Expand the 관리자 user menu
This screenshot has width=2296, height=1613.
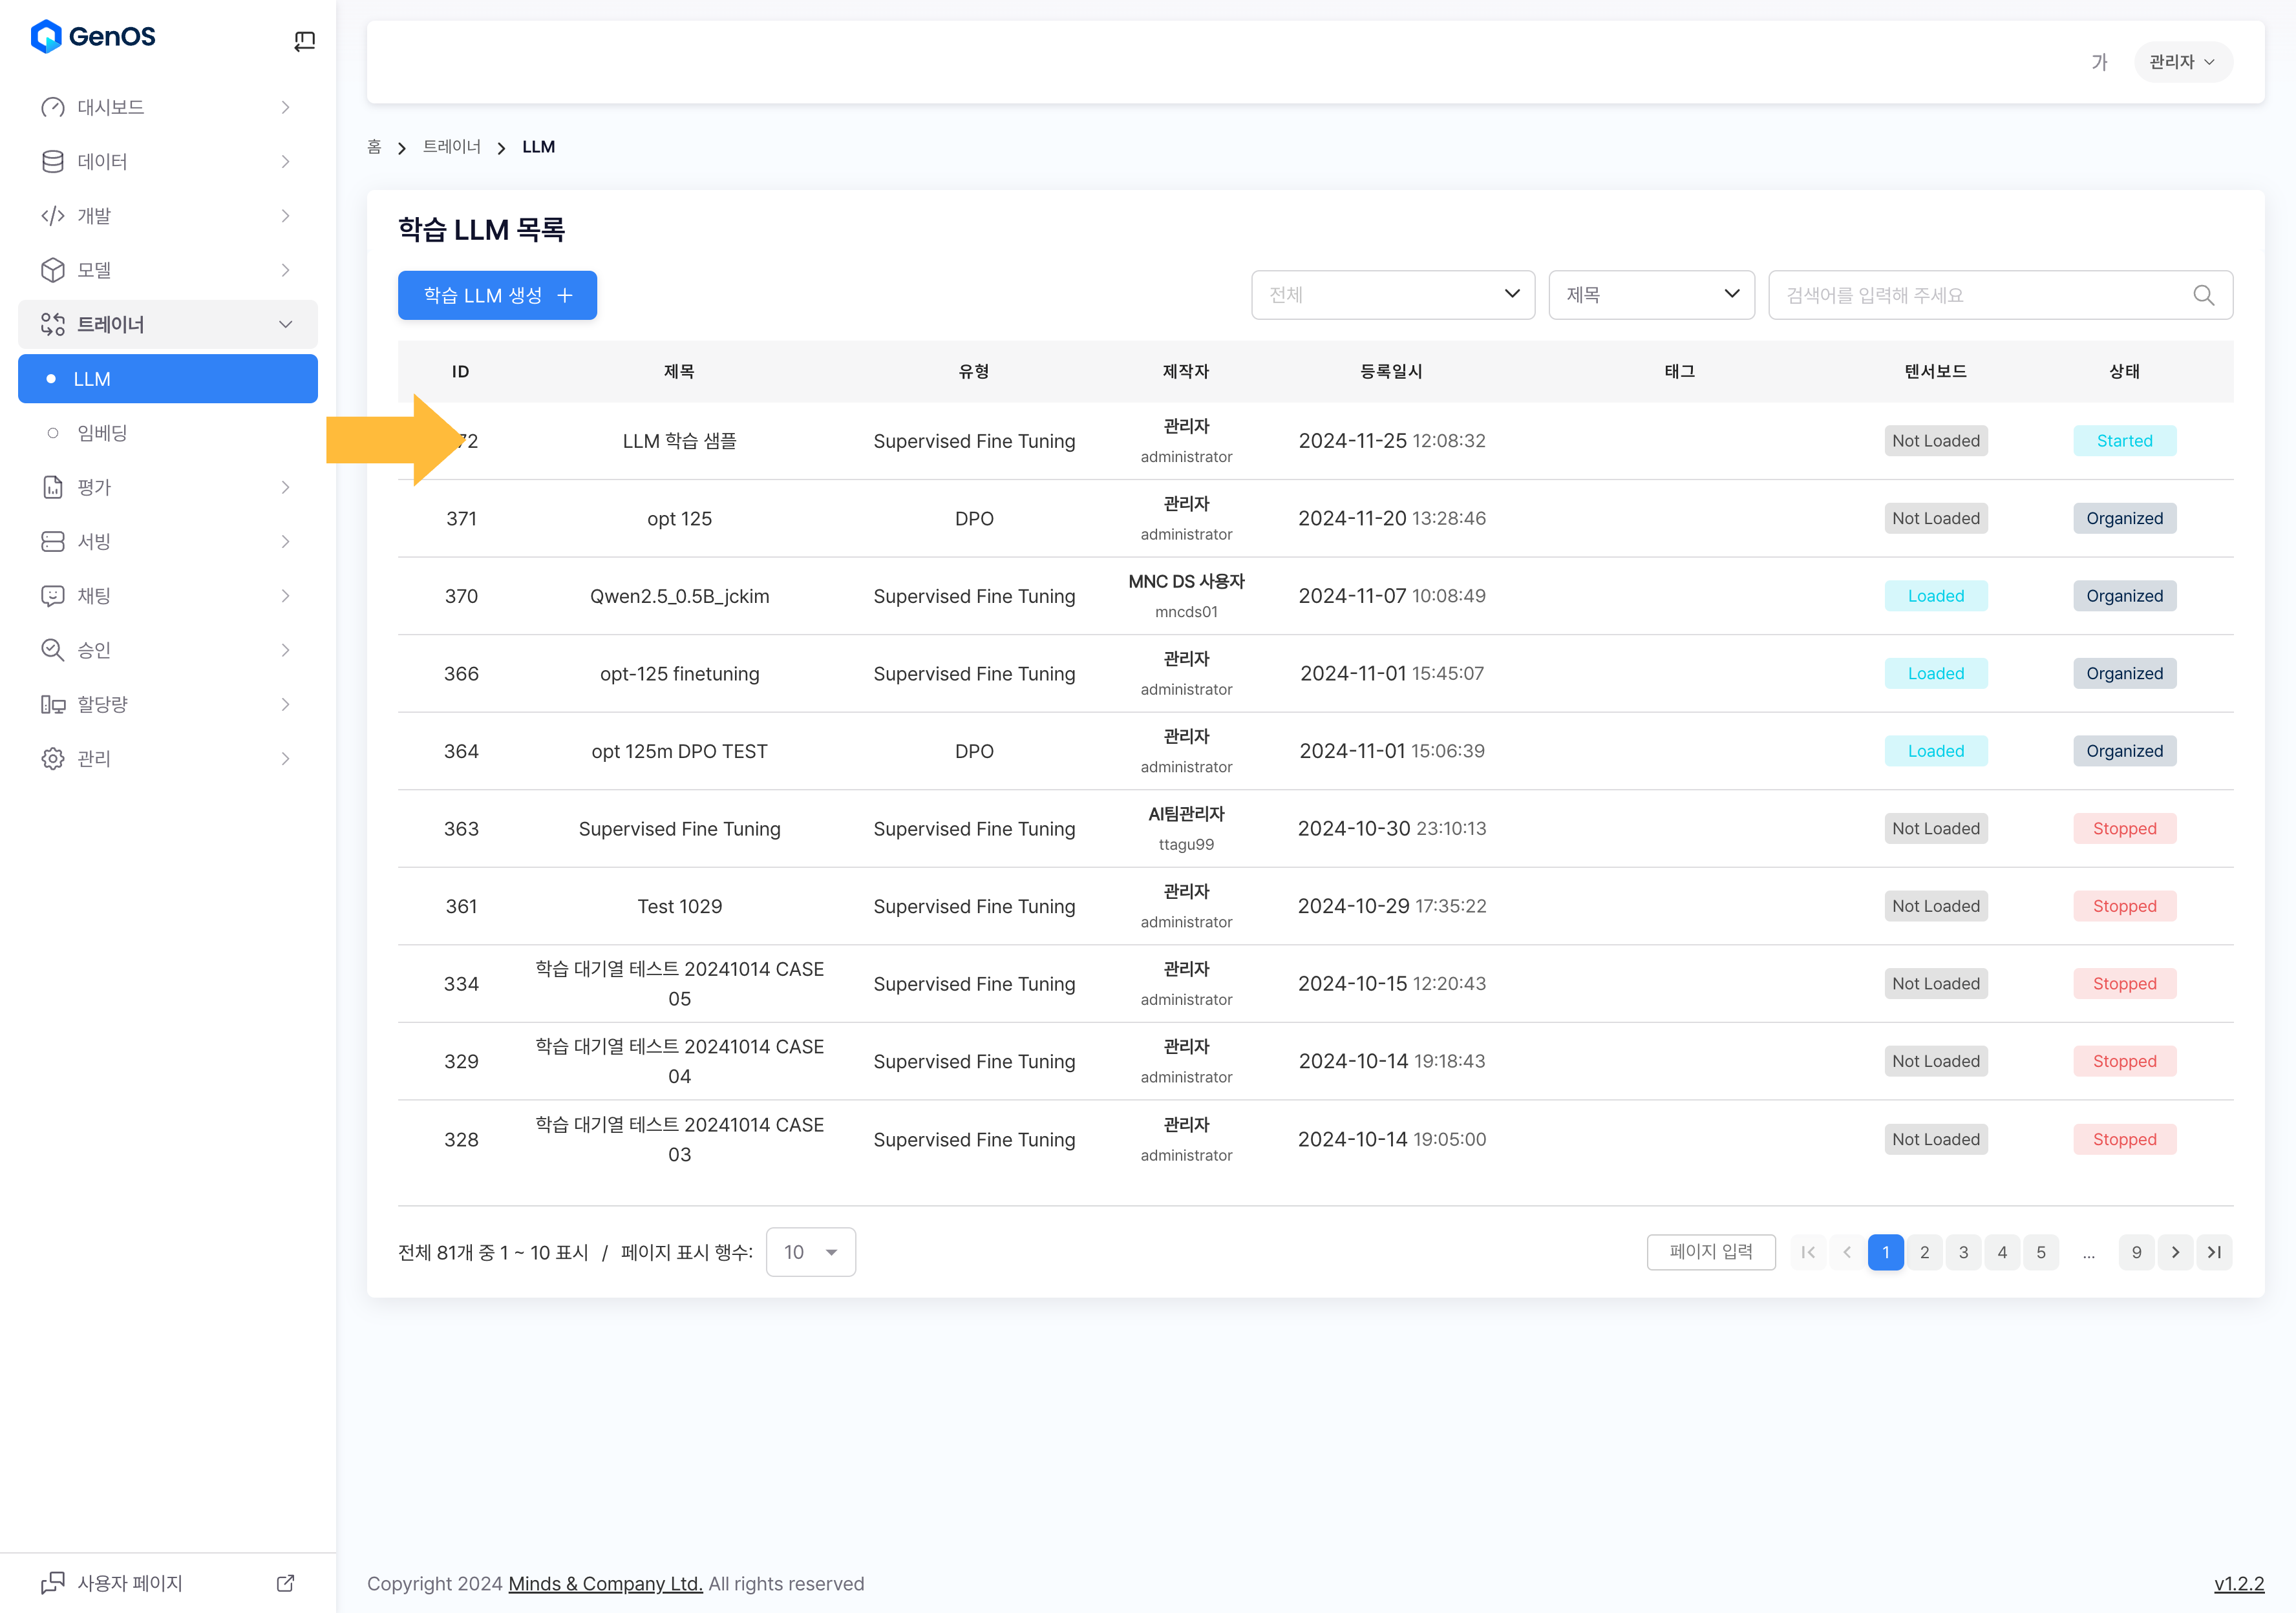(x=2182, y=62)
